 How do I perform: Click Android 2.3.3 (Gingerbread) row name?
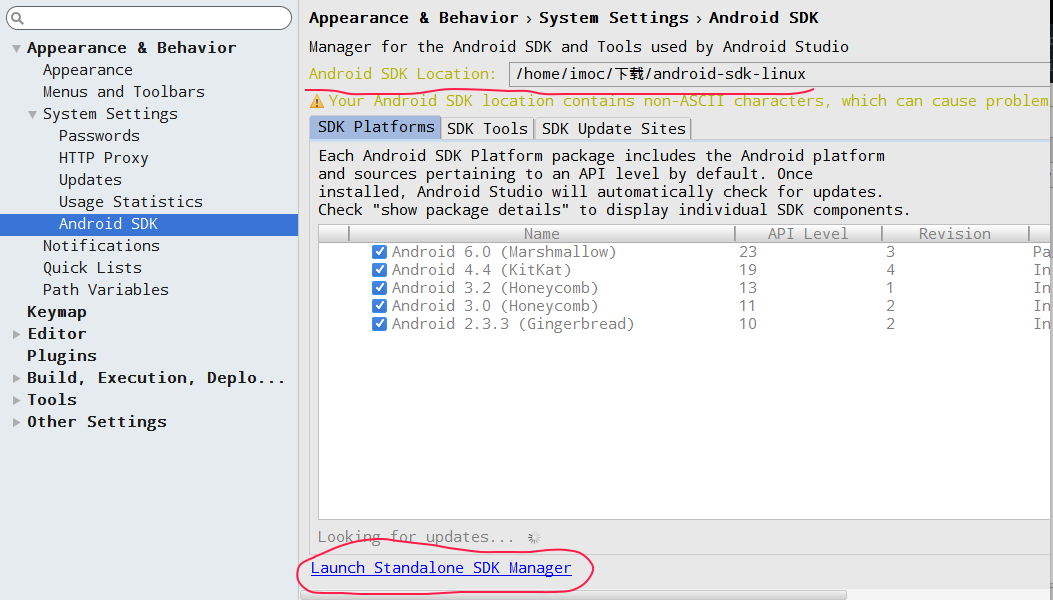point(513,324)
